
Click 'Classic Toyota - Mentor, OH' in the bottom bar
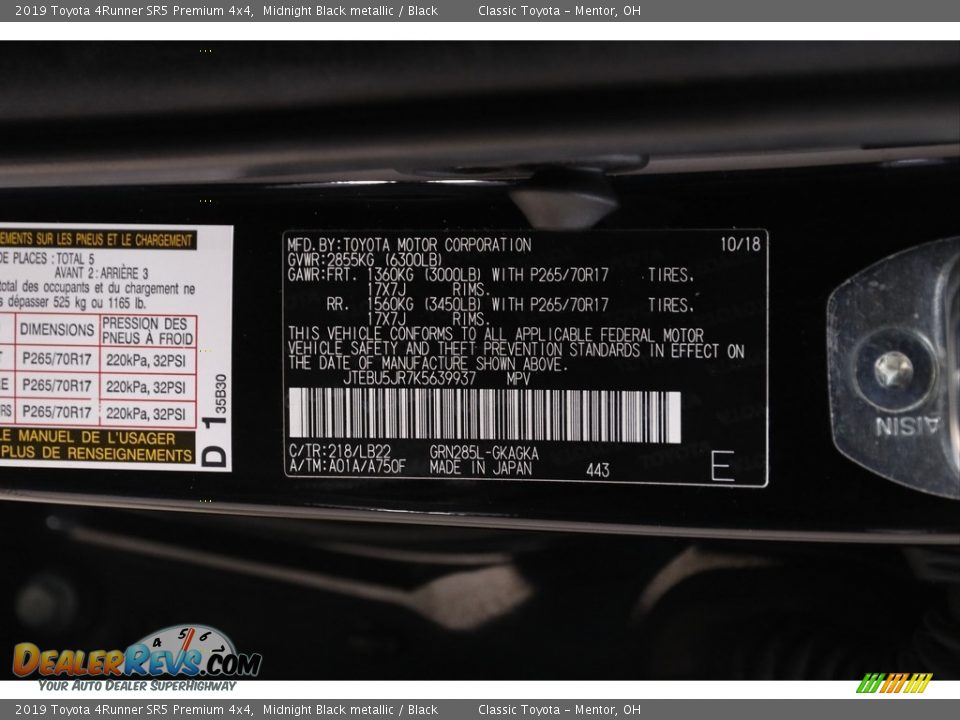click(559, 709)
